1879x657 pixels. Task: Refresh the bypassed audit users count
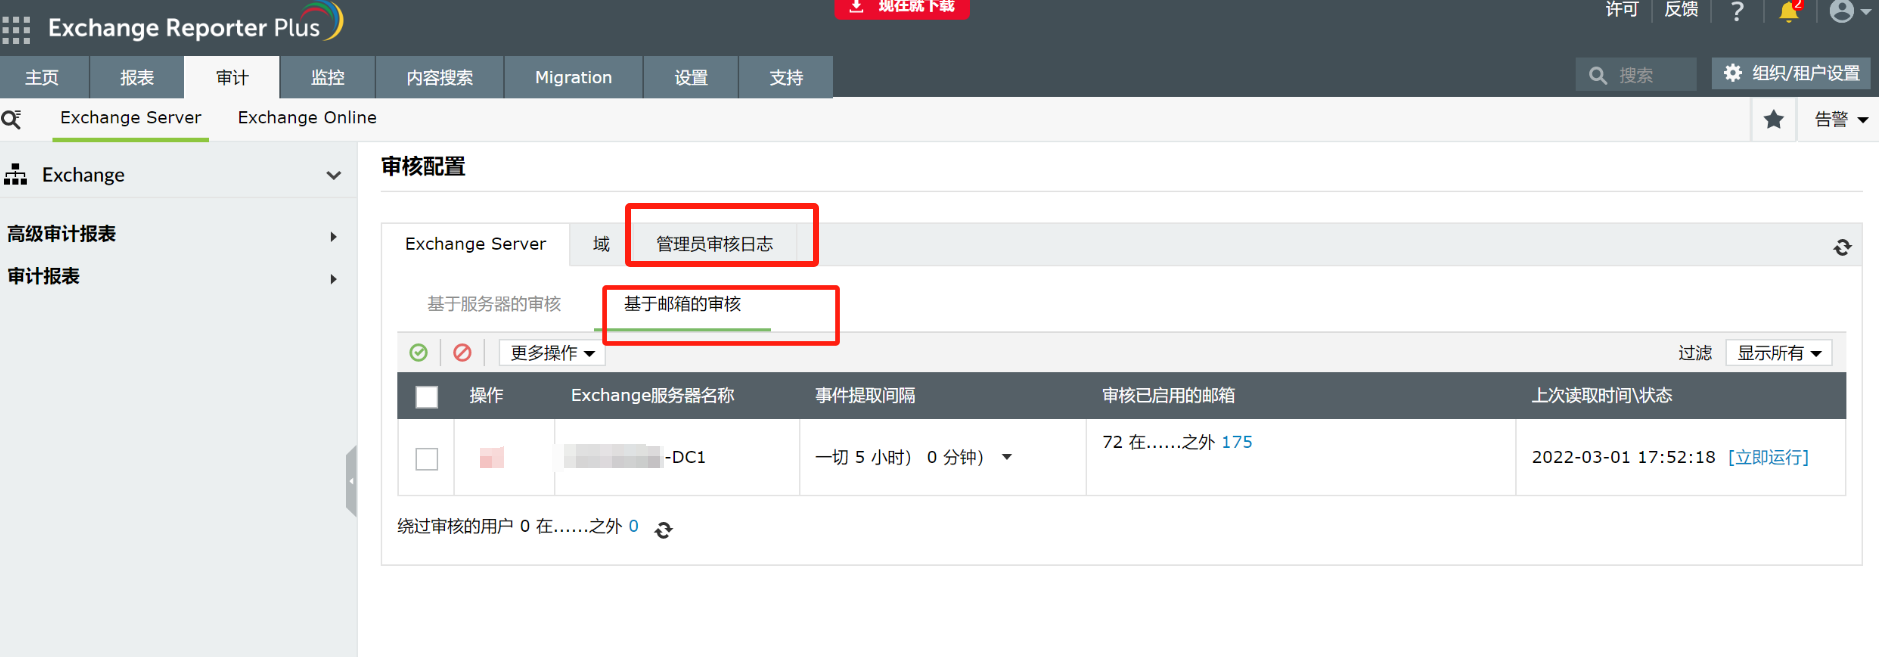(x=663, y=530)
